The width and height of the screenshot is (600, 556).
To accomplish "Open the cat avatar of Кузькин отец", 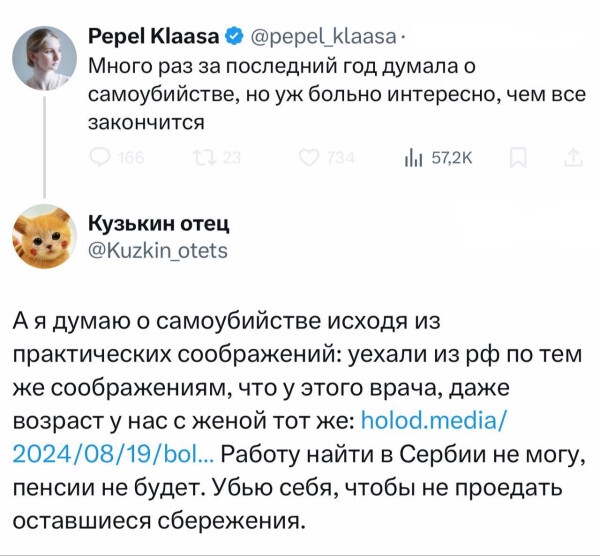I will (45, 242).
